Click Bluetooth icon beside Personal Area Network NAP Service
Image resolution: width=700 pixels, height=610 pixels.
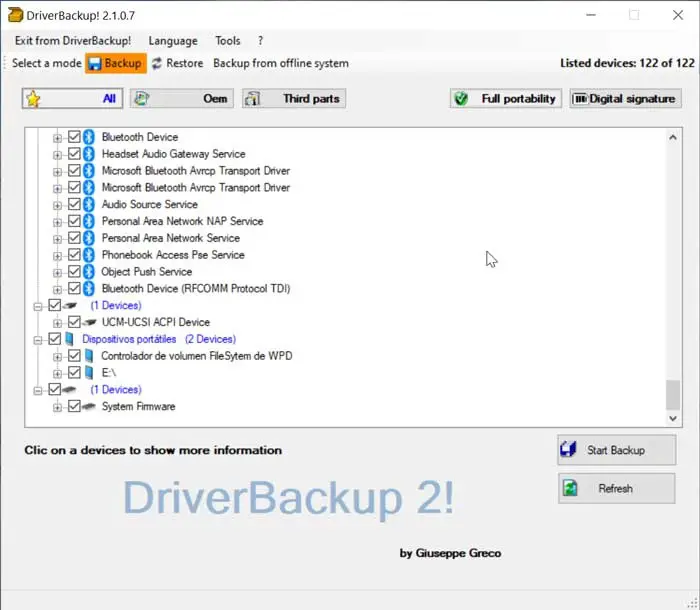coord(89,221)
